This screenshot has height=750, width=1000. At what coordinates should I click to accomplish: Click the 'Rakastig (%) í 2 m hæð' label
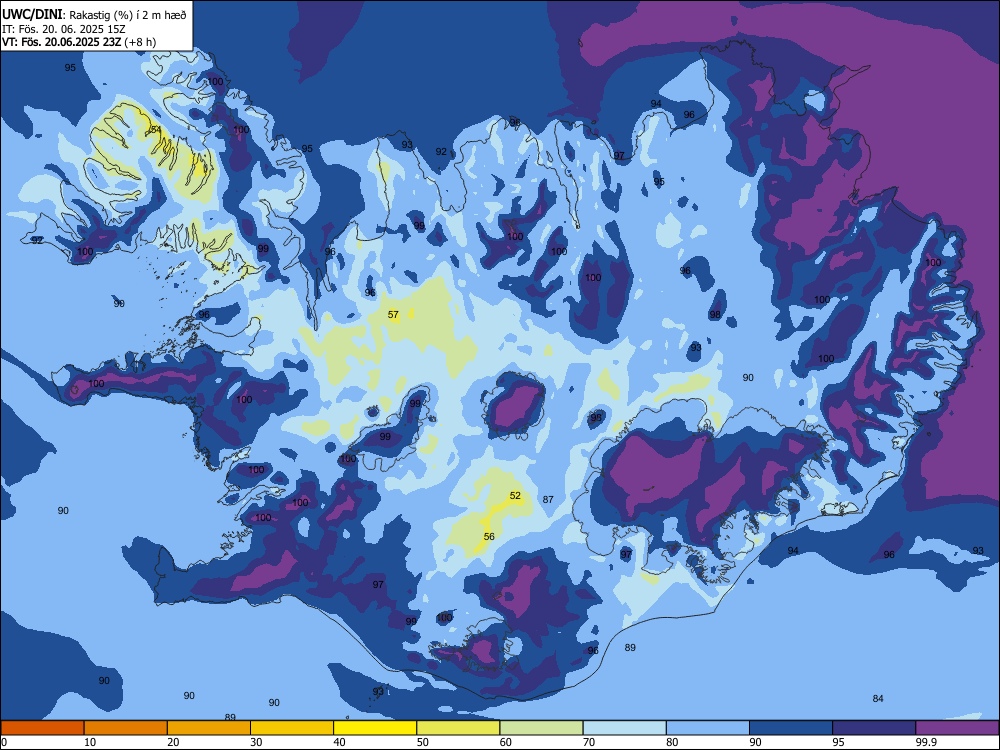coord(128,15)
